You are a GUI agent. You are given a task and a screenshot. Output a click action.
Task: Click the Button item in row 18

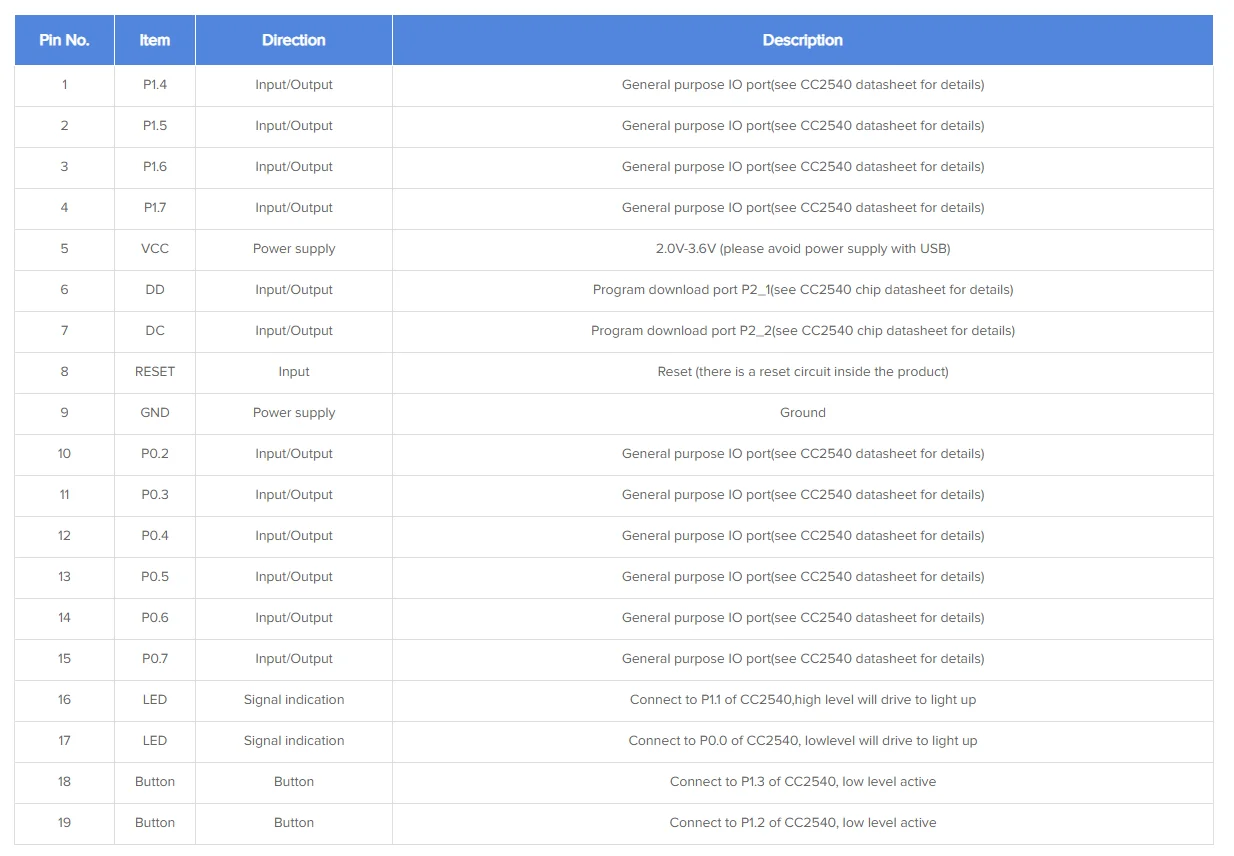tap(155, 782)
